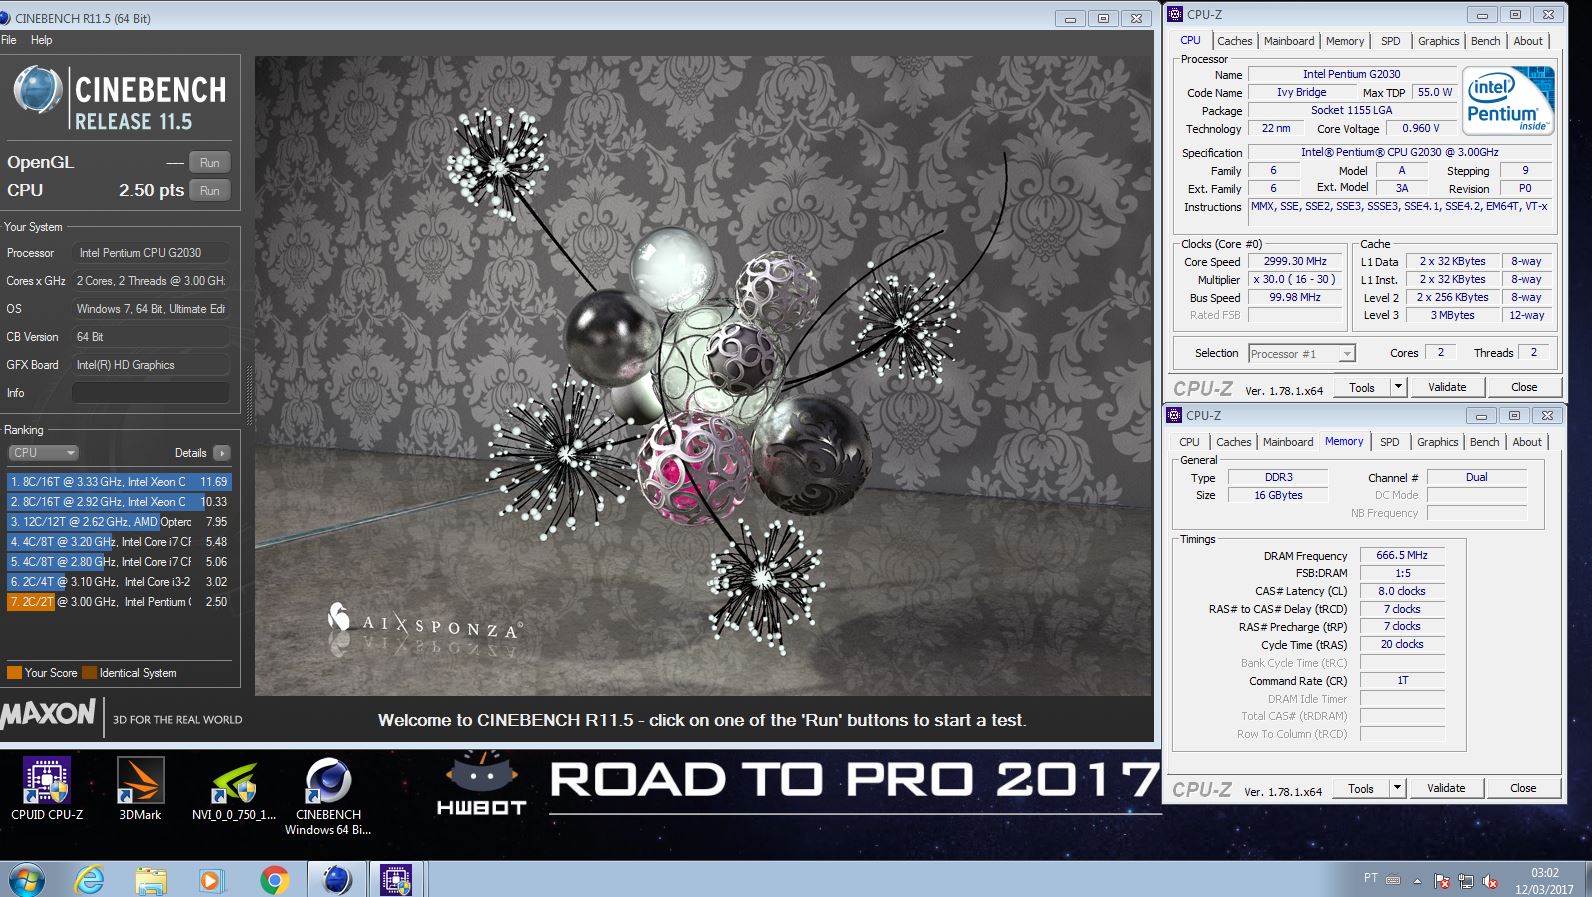
Task: Open the Help menu in Cinebench
Action: coord(41,40)
